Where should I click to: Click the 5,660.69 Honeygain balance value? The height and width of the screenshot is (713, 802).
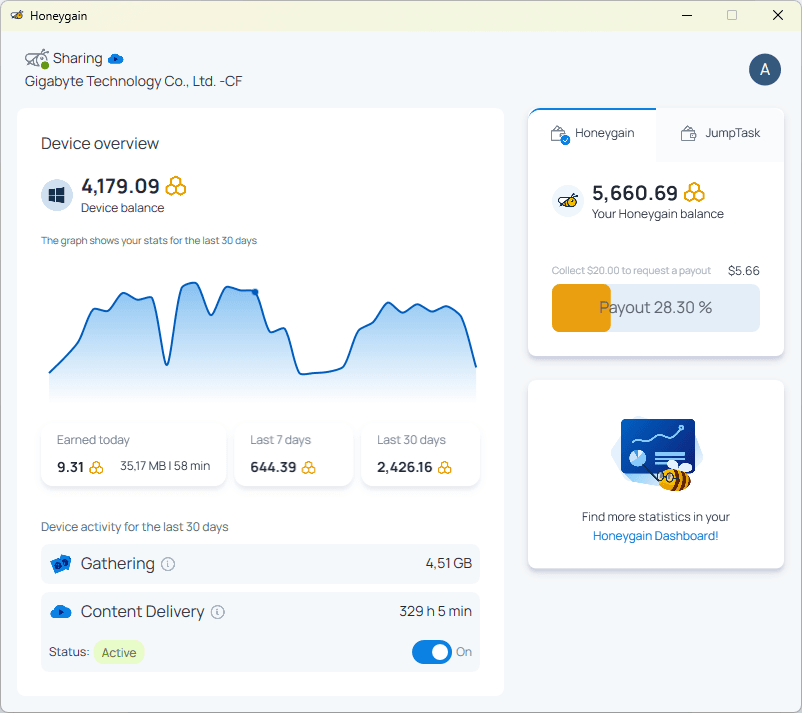635,193
